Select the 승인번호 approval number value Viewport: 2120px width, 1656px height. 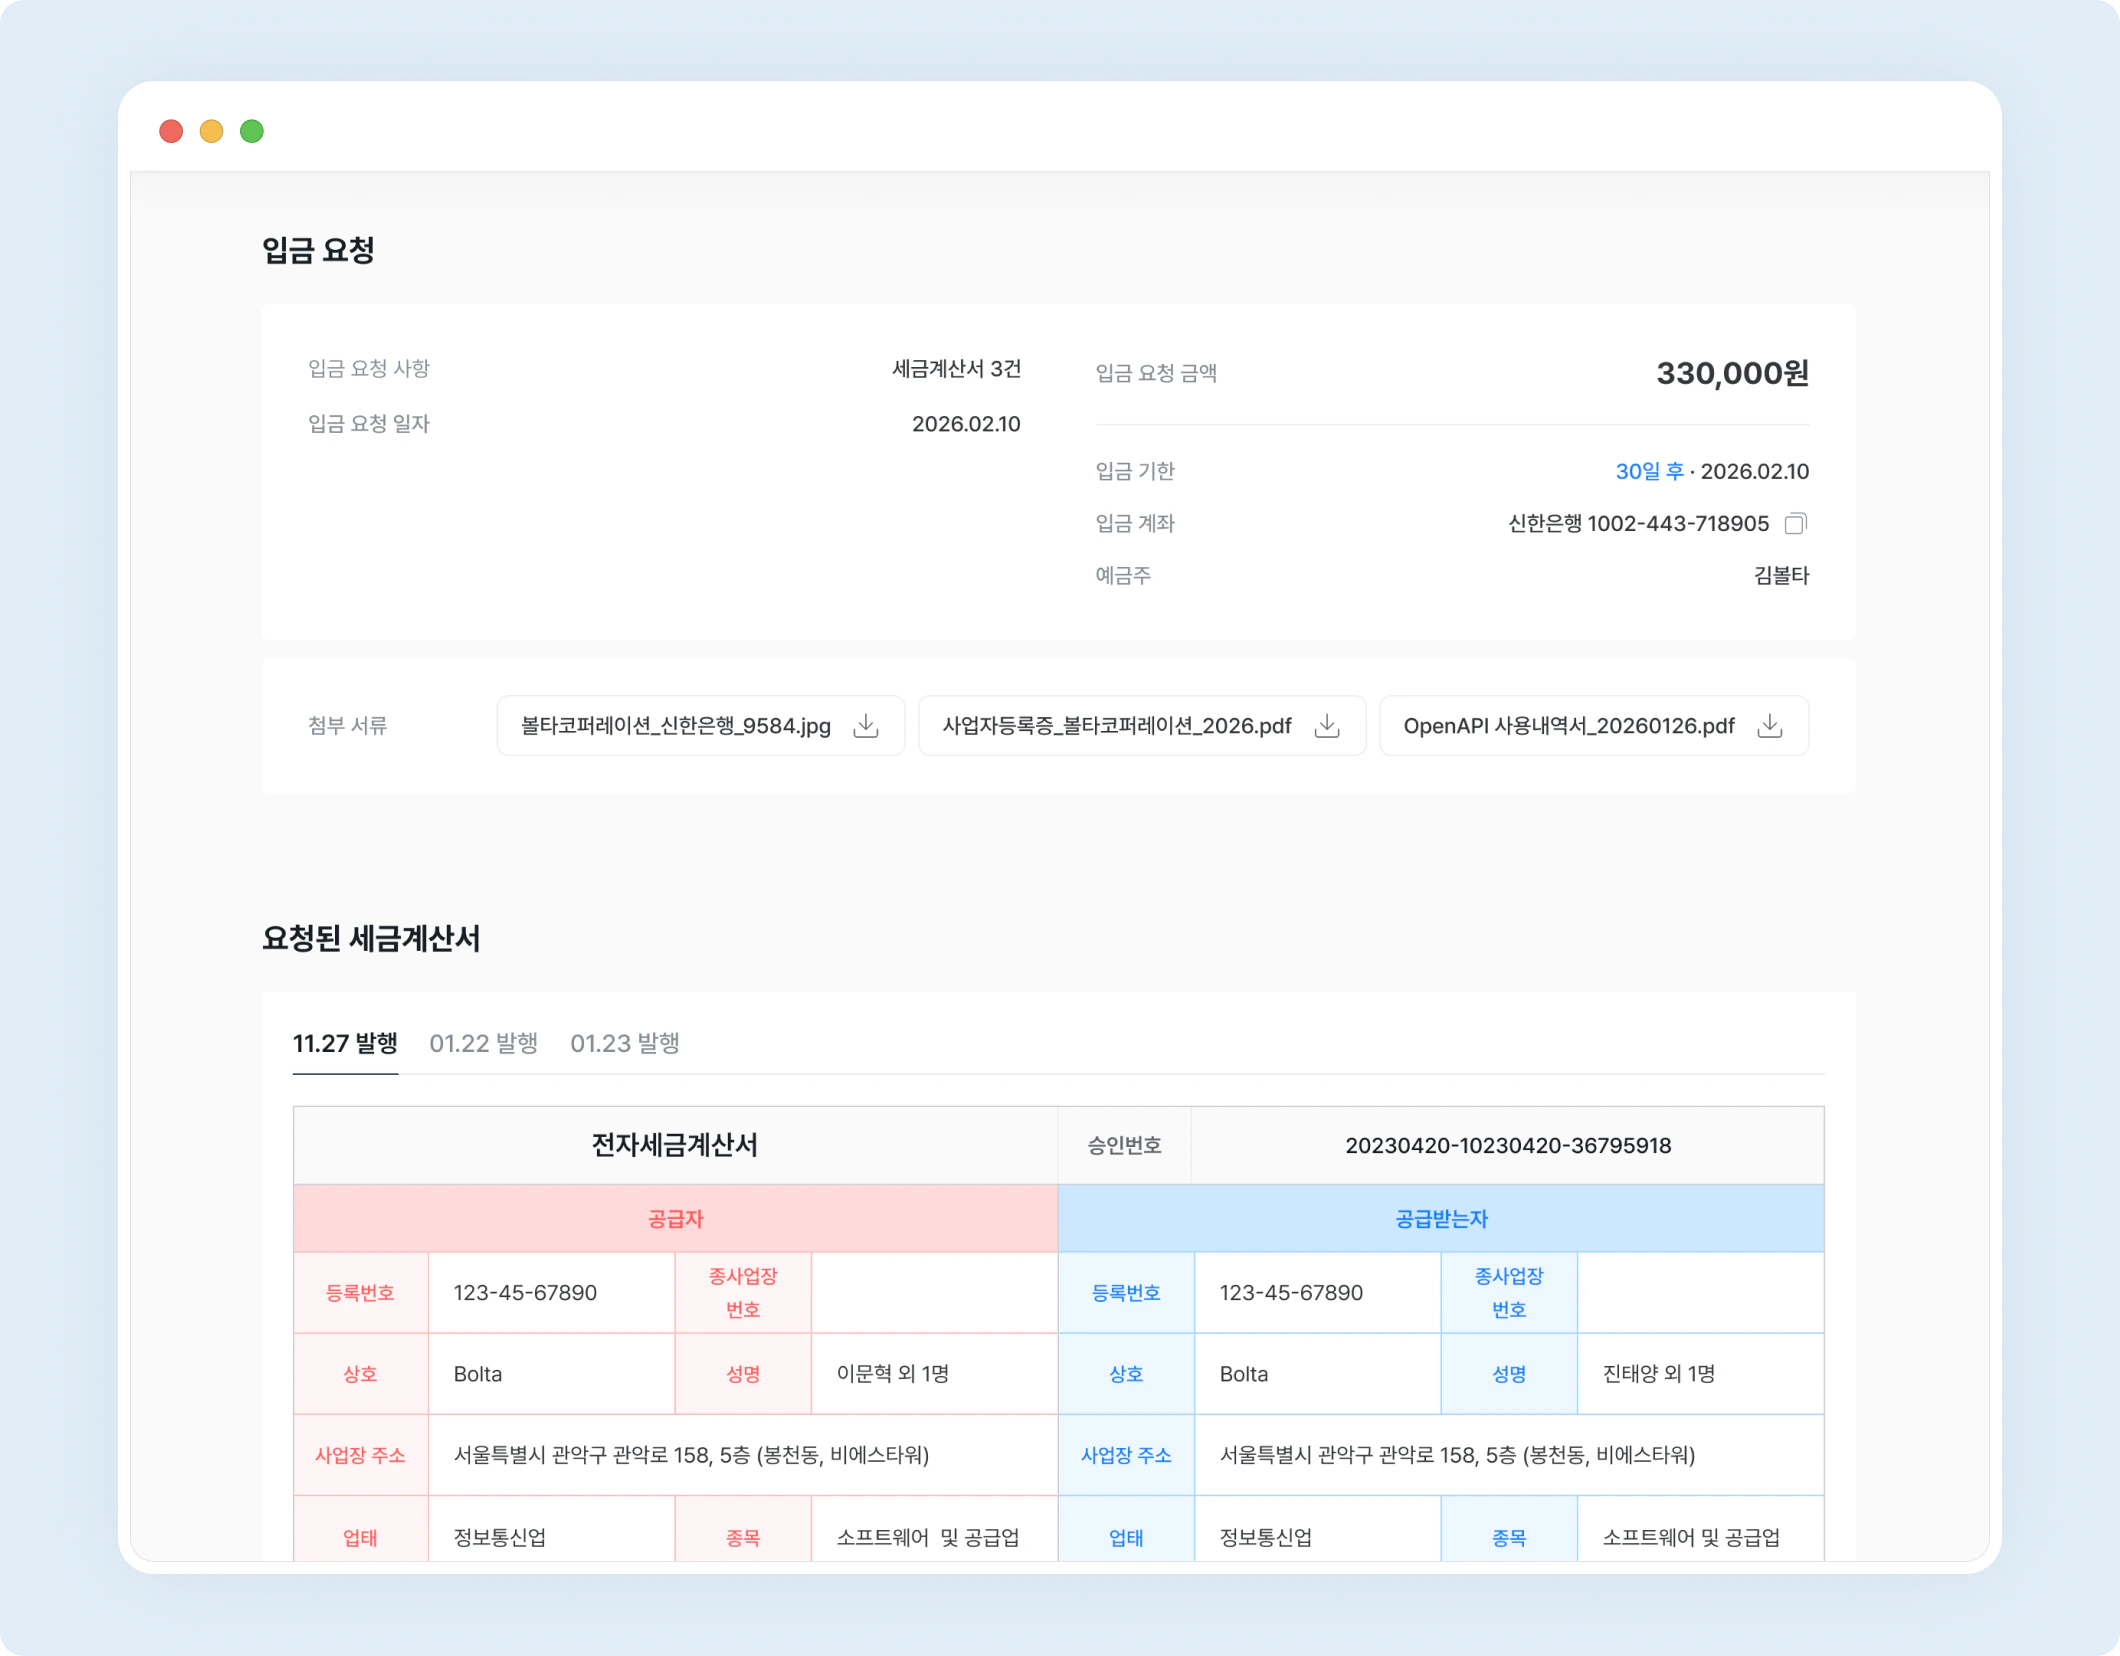point(1508,1145)
